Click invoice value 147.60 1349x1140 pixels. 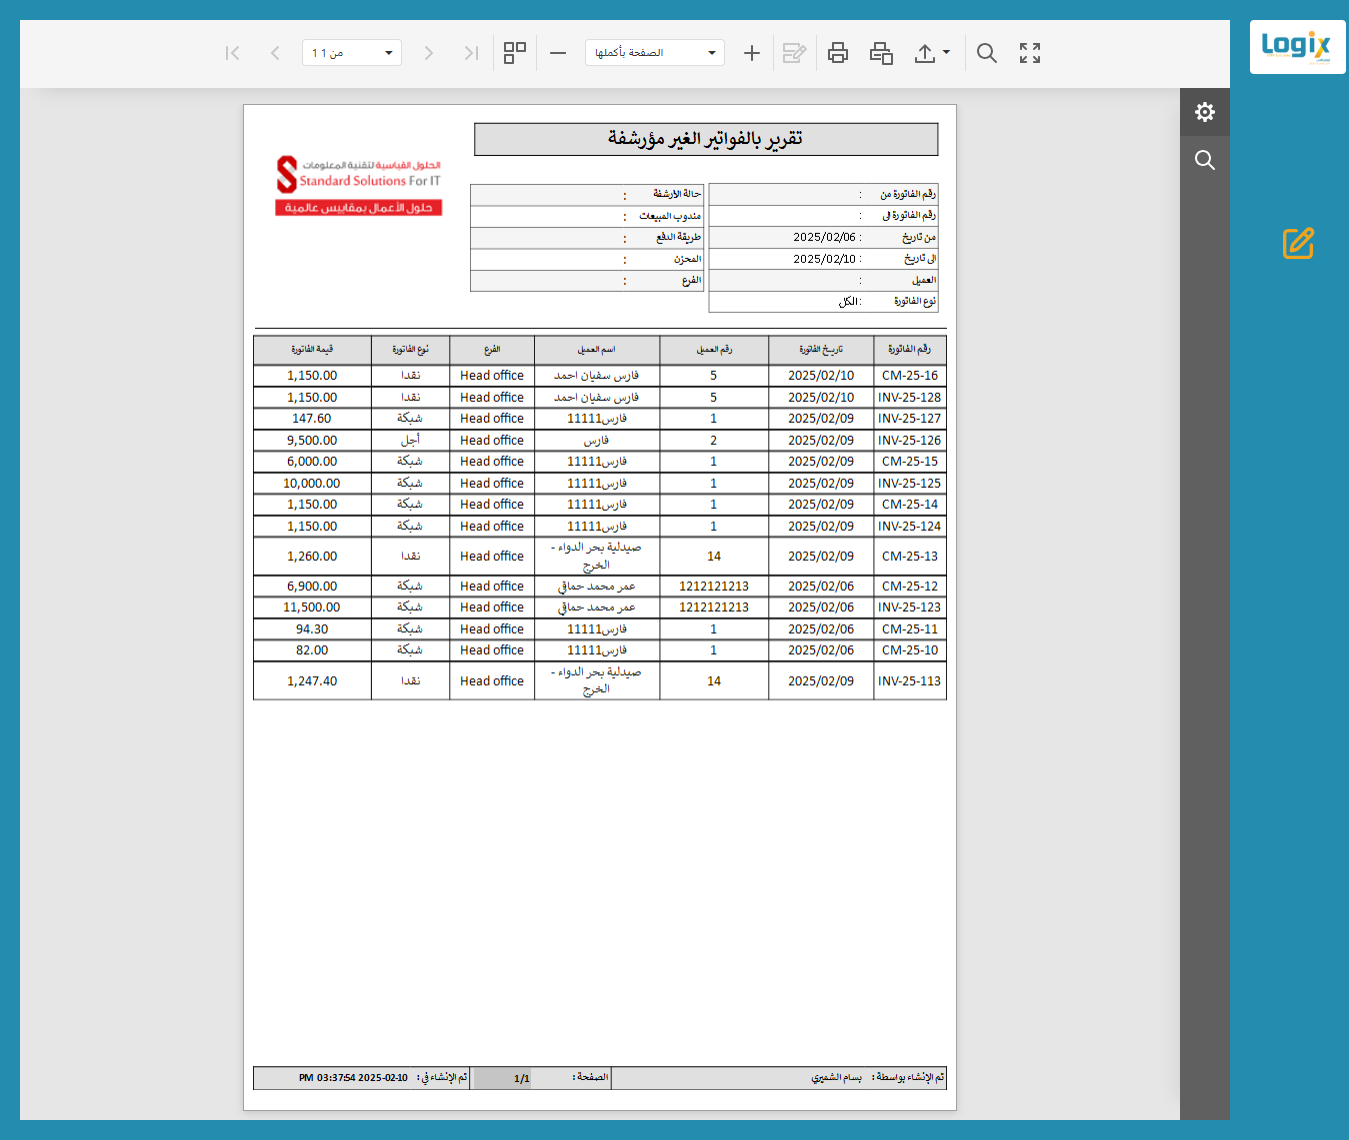312,419
